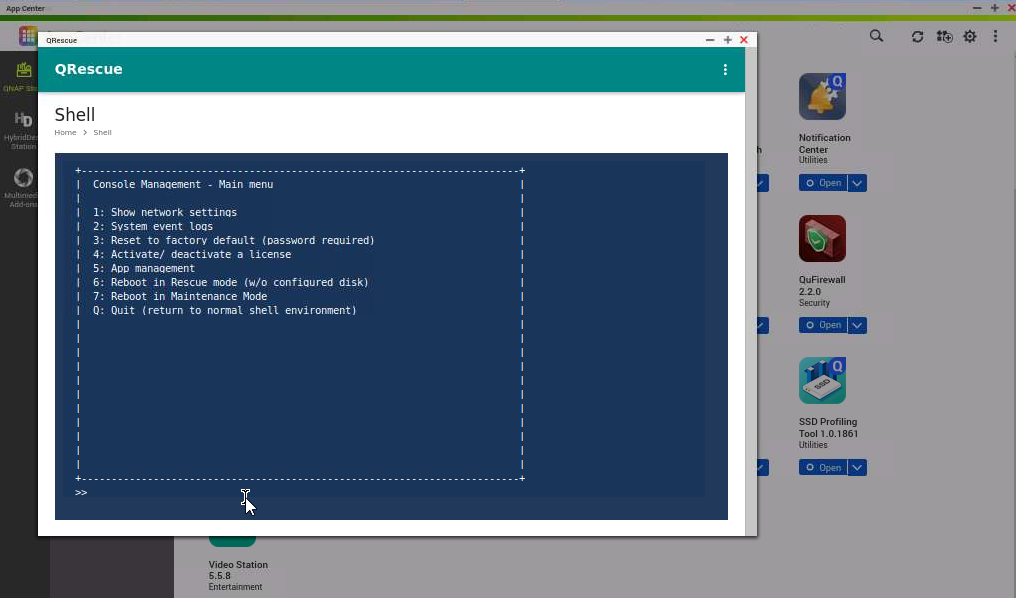Image resolution: width=1016 pixels, height=598 pixels.
Task: Click 'Show network settings' menu line
Action: 165,213
